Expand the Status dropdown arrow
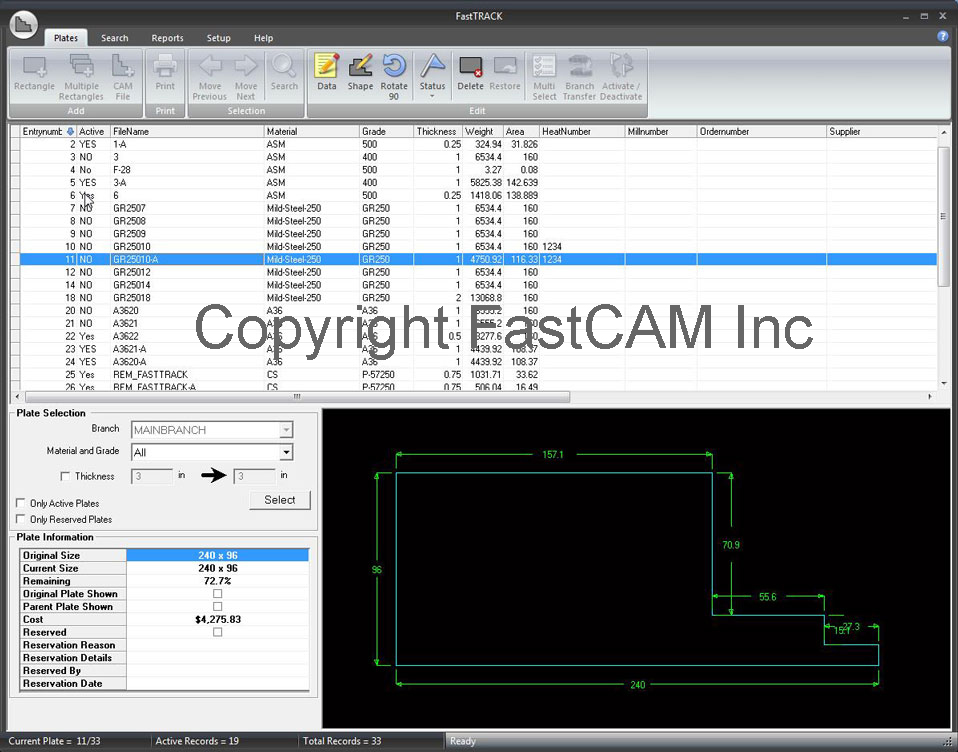The height and width of the screenshot is (752, 958). 433,97
